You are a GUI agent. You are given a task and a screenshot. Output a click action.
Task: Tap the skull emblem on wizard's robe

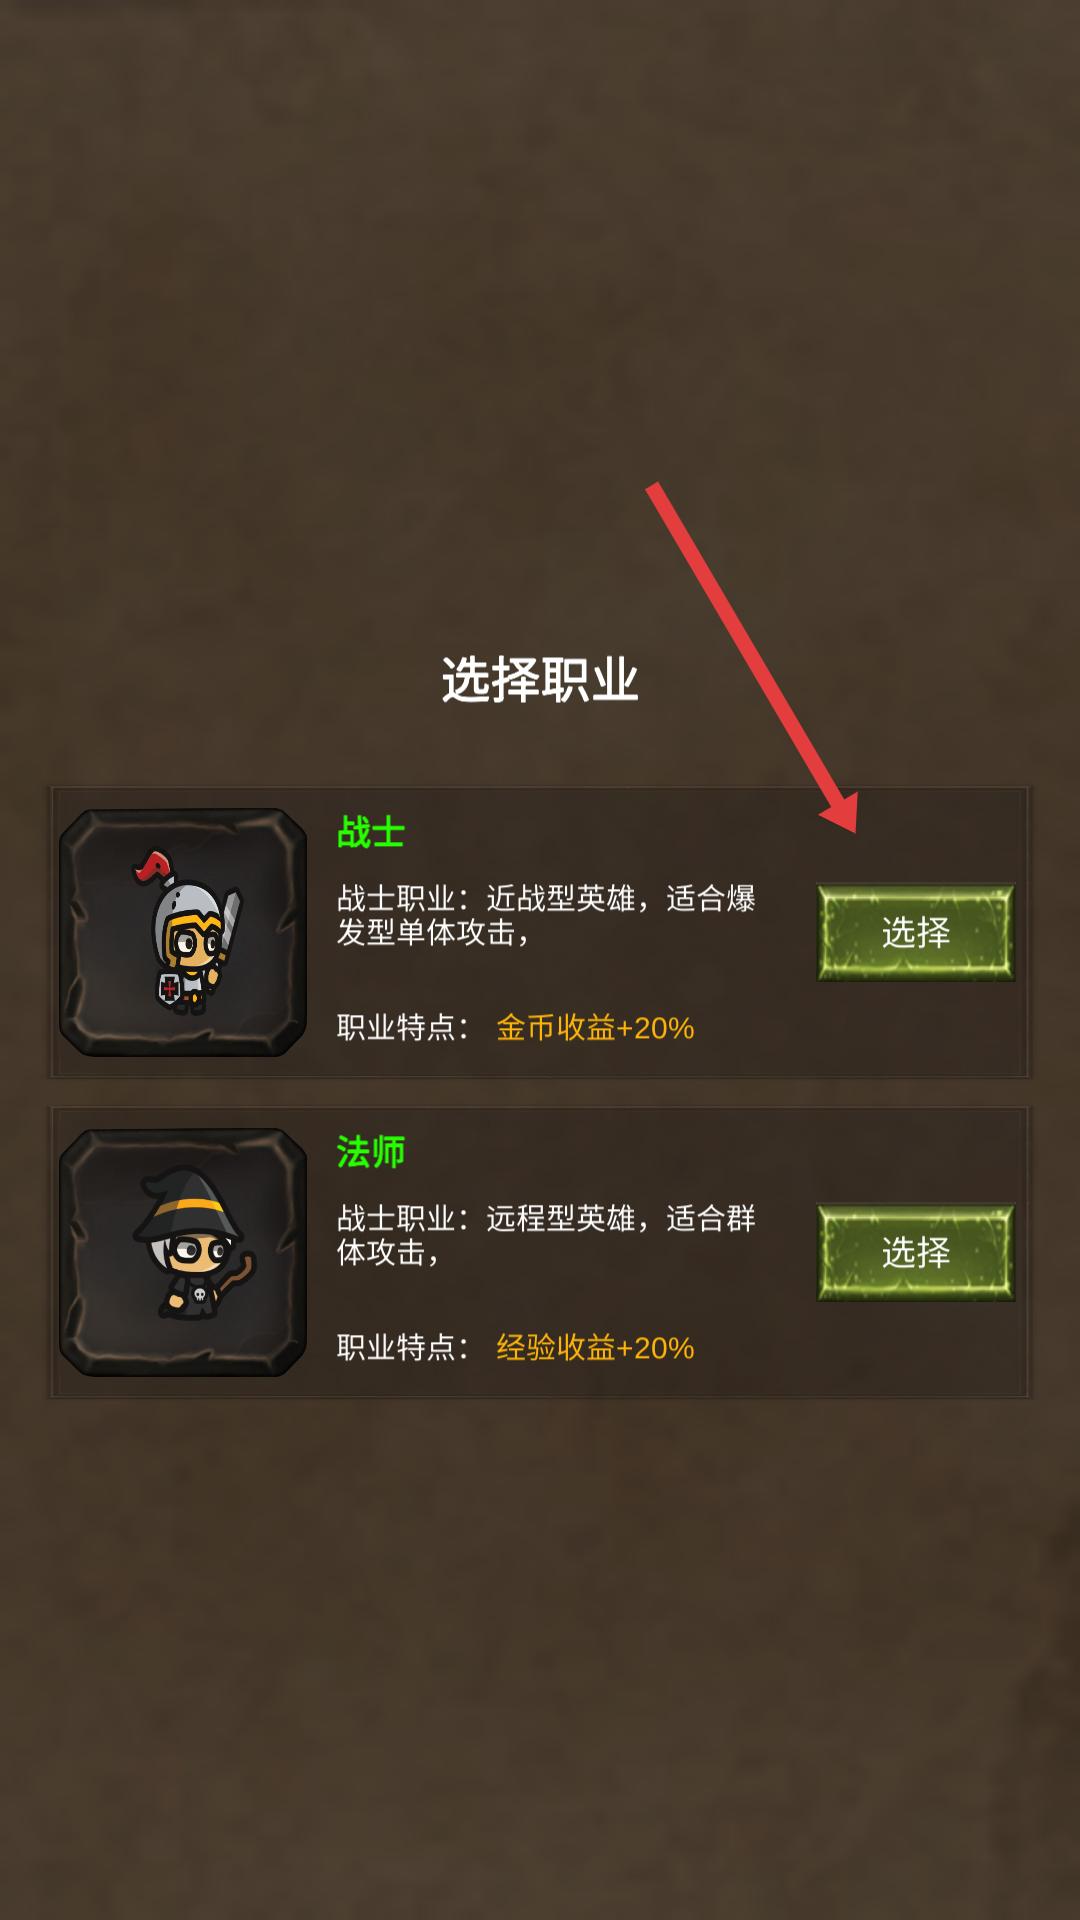click(198, 1296)
